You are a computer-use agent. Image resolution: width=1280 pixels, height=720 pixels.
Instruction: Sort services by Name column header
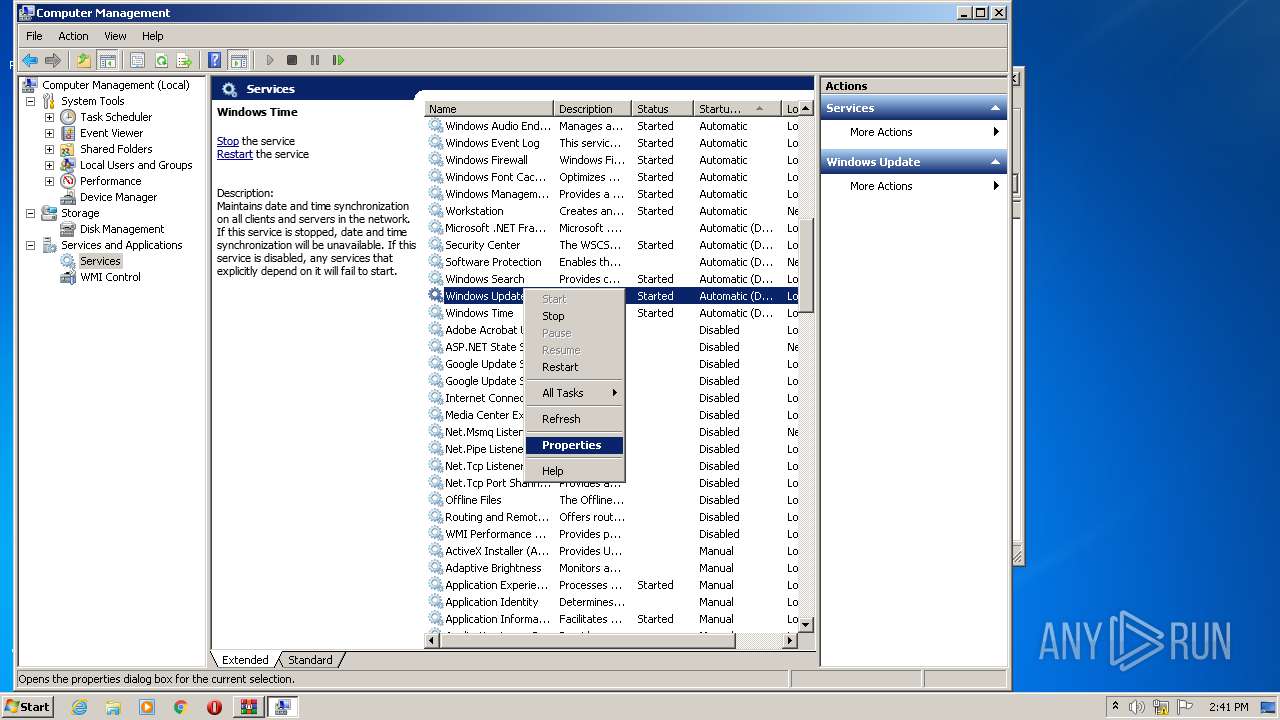tap(489, 109)
